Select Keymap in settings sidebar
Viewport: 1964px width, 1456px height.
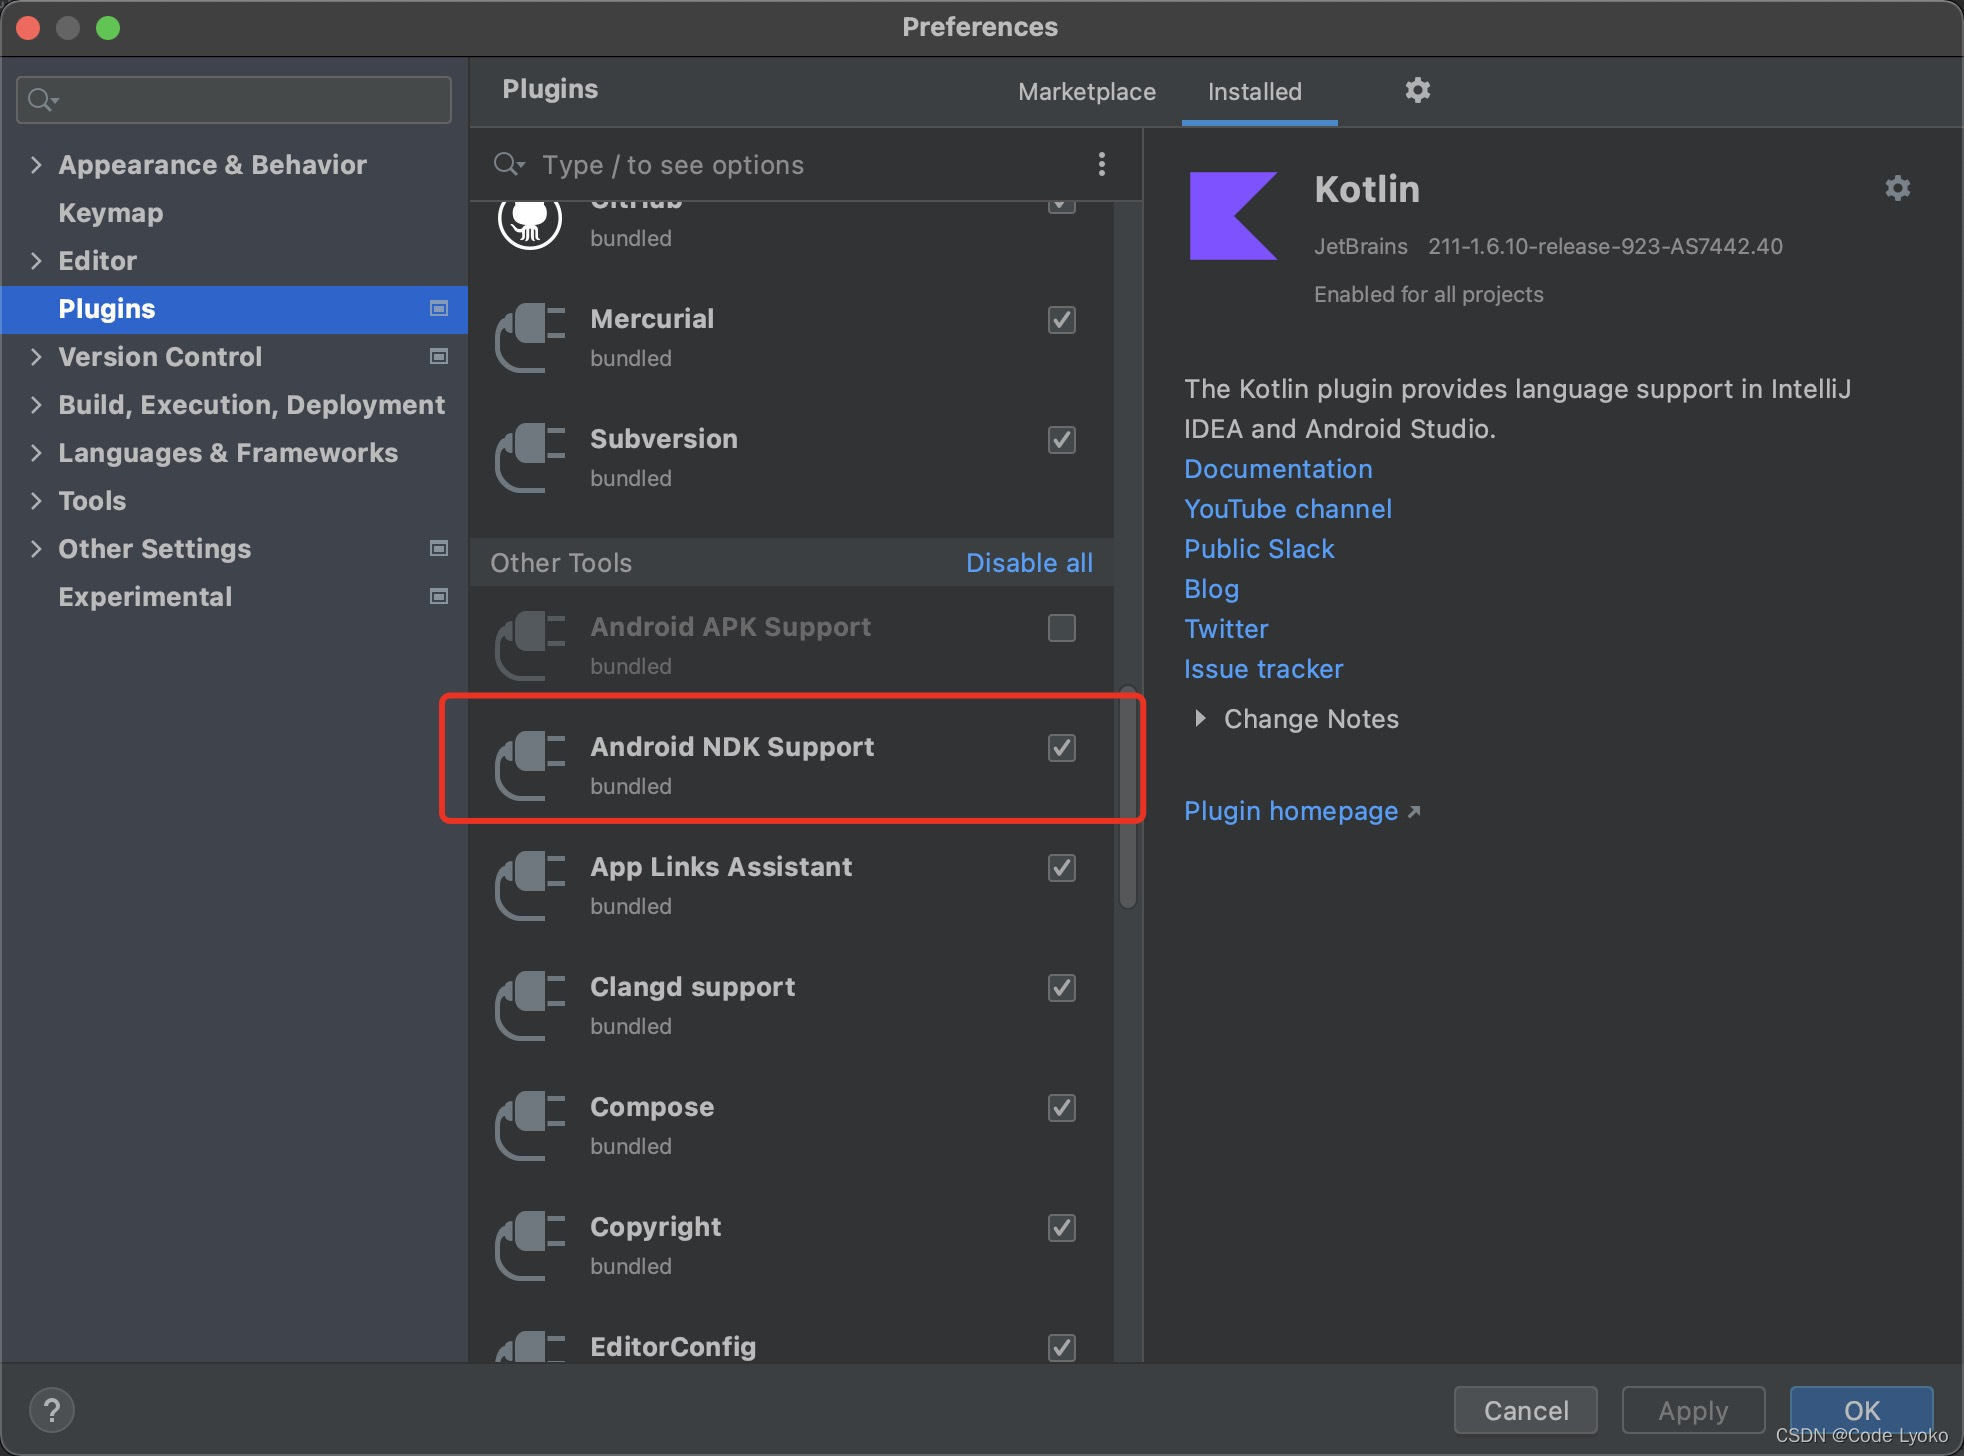point(110,213)
